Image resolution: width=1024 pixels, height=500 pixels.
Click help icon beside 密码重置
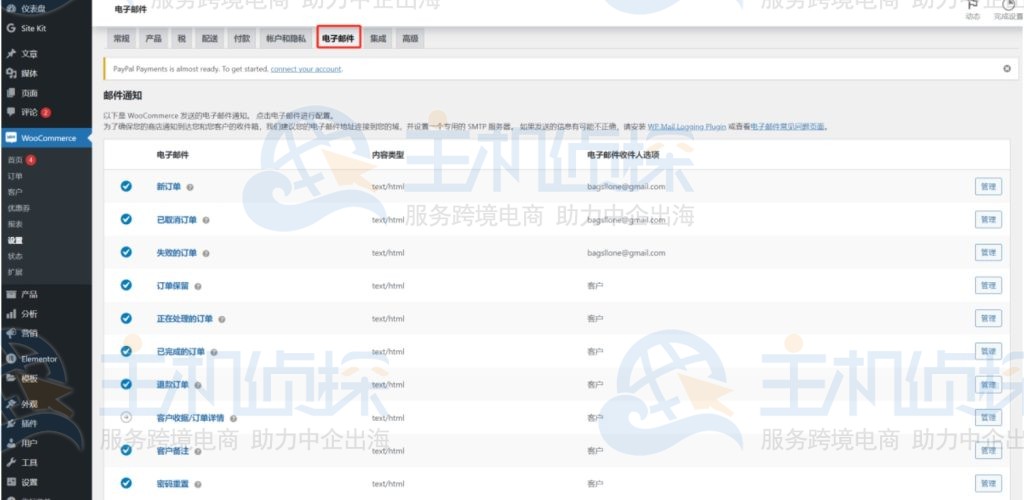[198, 484]
